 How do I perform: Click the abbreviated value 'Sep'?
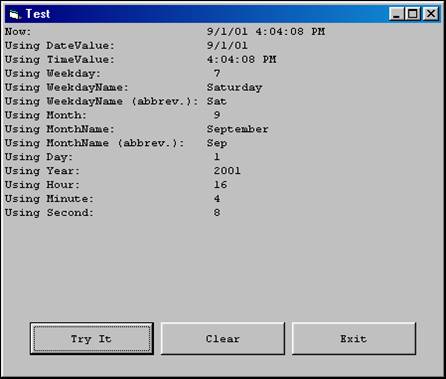click(x=217, y=143)
